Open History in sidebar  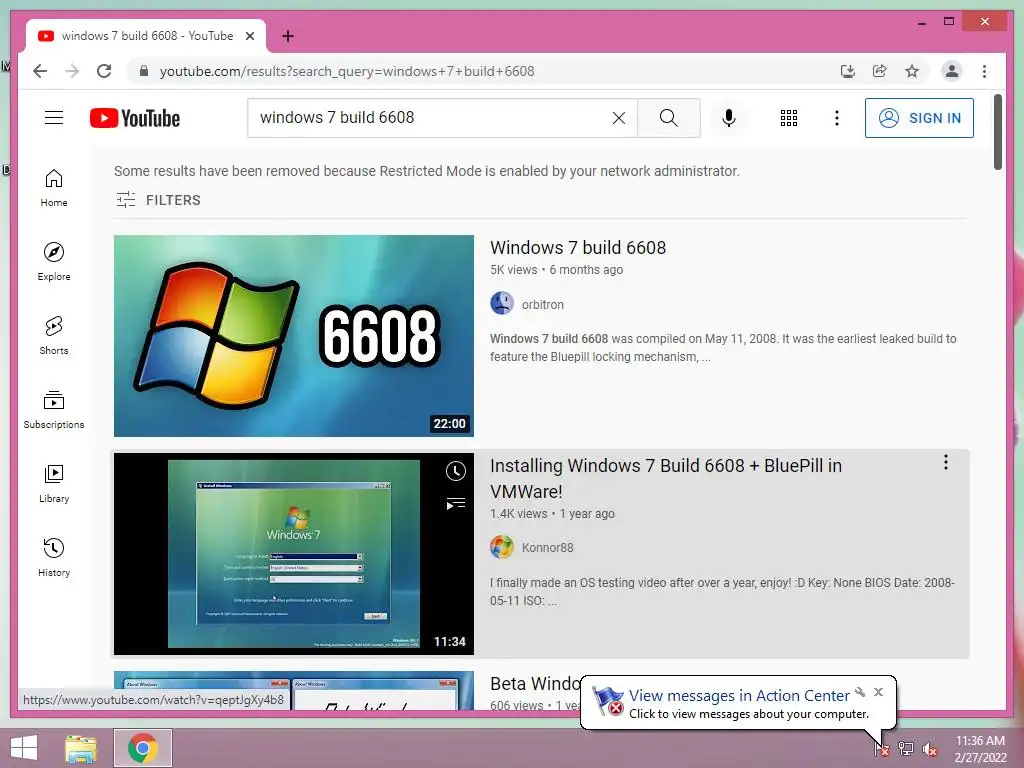point(54,558)
